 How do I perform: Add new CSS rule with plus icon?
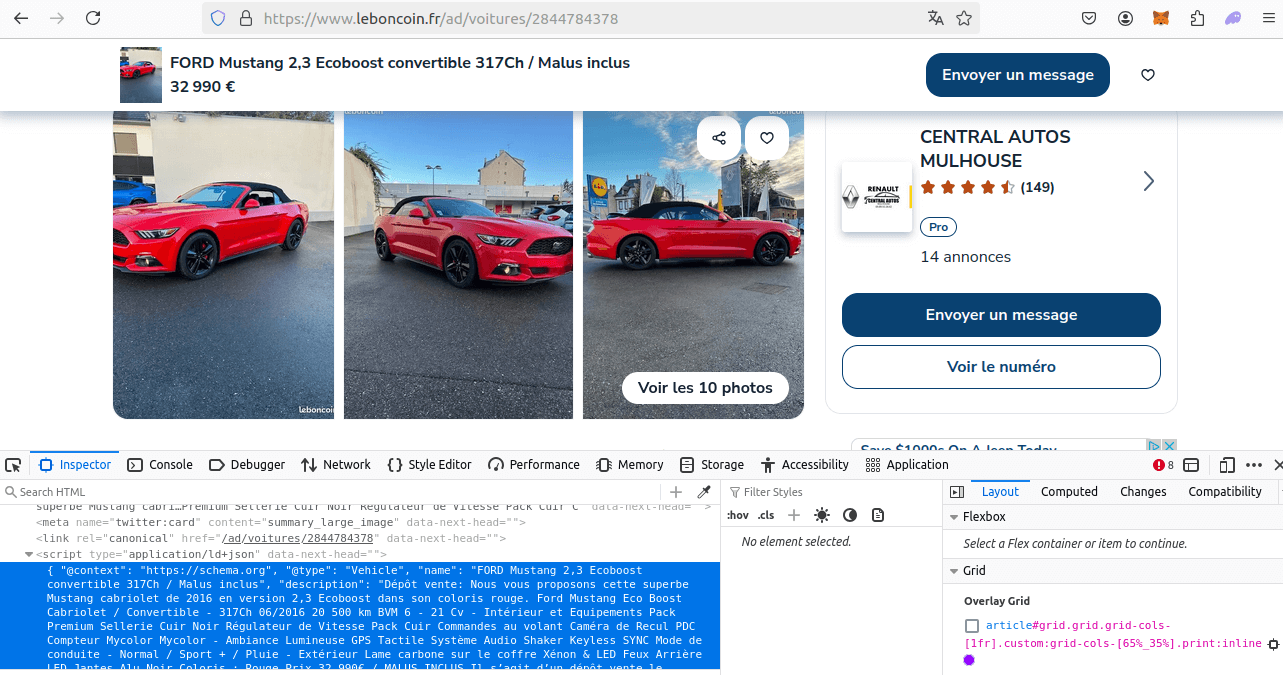(x=794, y=515)
